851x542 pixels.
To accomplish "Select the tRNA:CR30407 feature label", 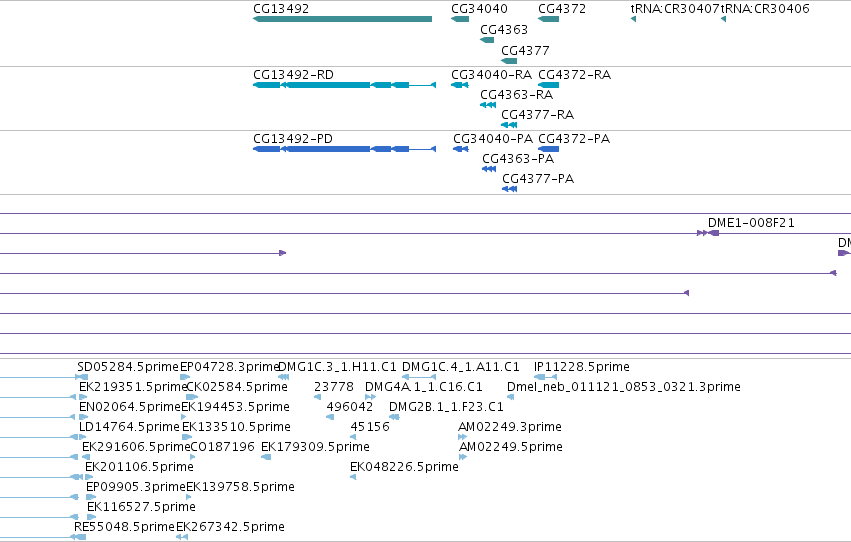I will (675, 9).
